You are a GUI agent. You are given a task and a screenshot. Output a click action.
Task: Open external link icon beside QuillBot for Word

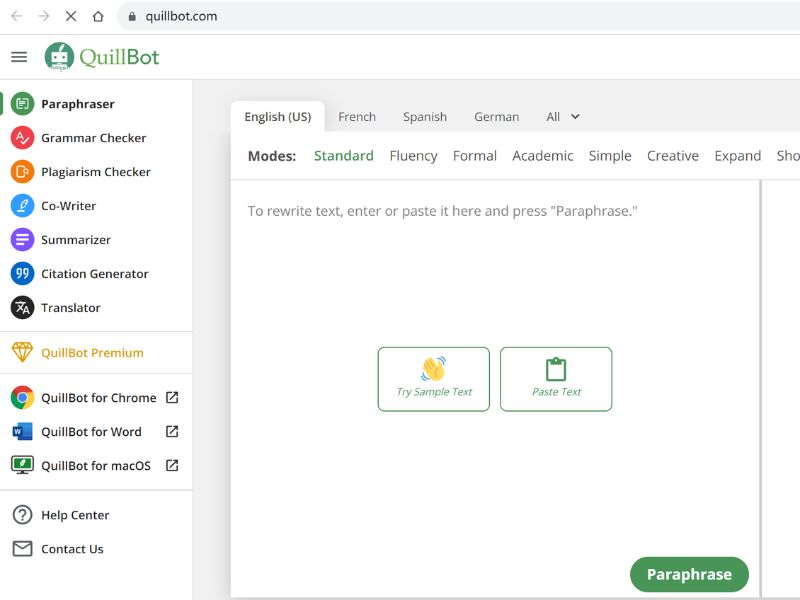pos(172,432)
